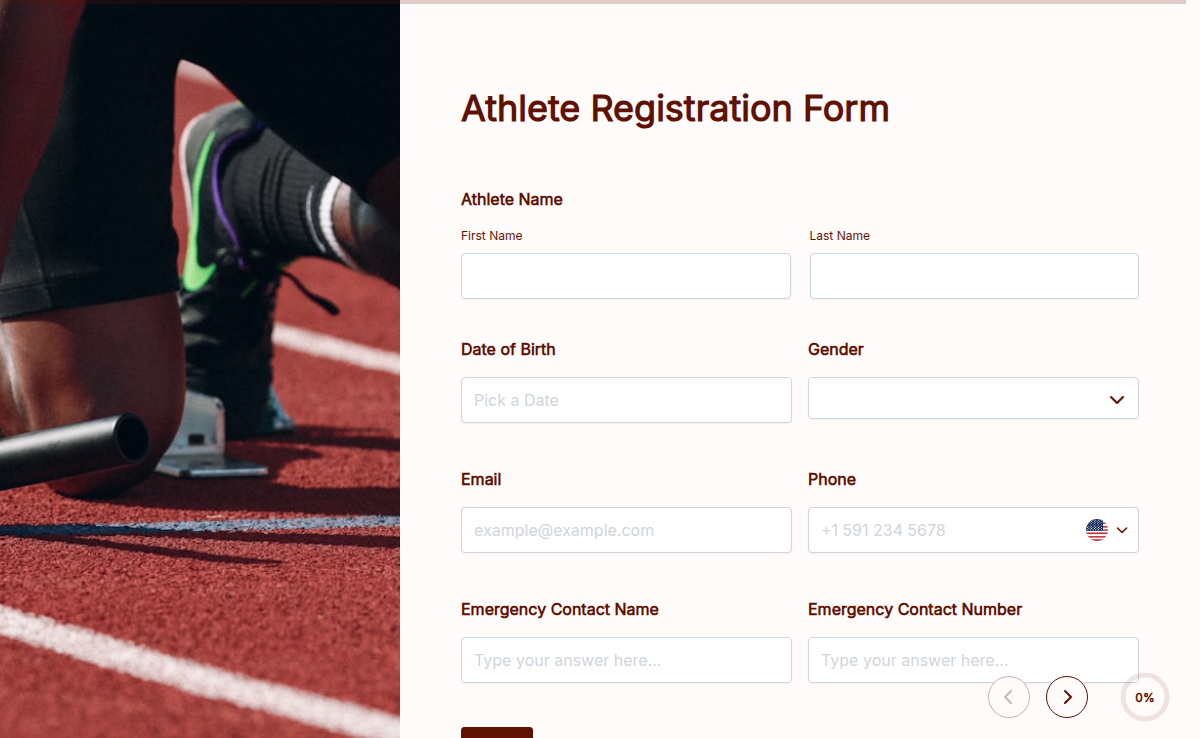Click the Pick a Date placeholder text
Screen dimensions: 1200x738
click(x=515, y=400)
